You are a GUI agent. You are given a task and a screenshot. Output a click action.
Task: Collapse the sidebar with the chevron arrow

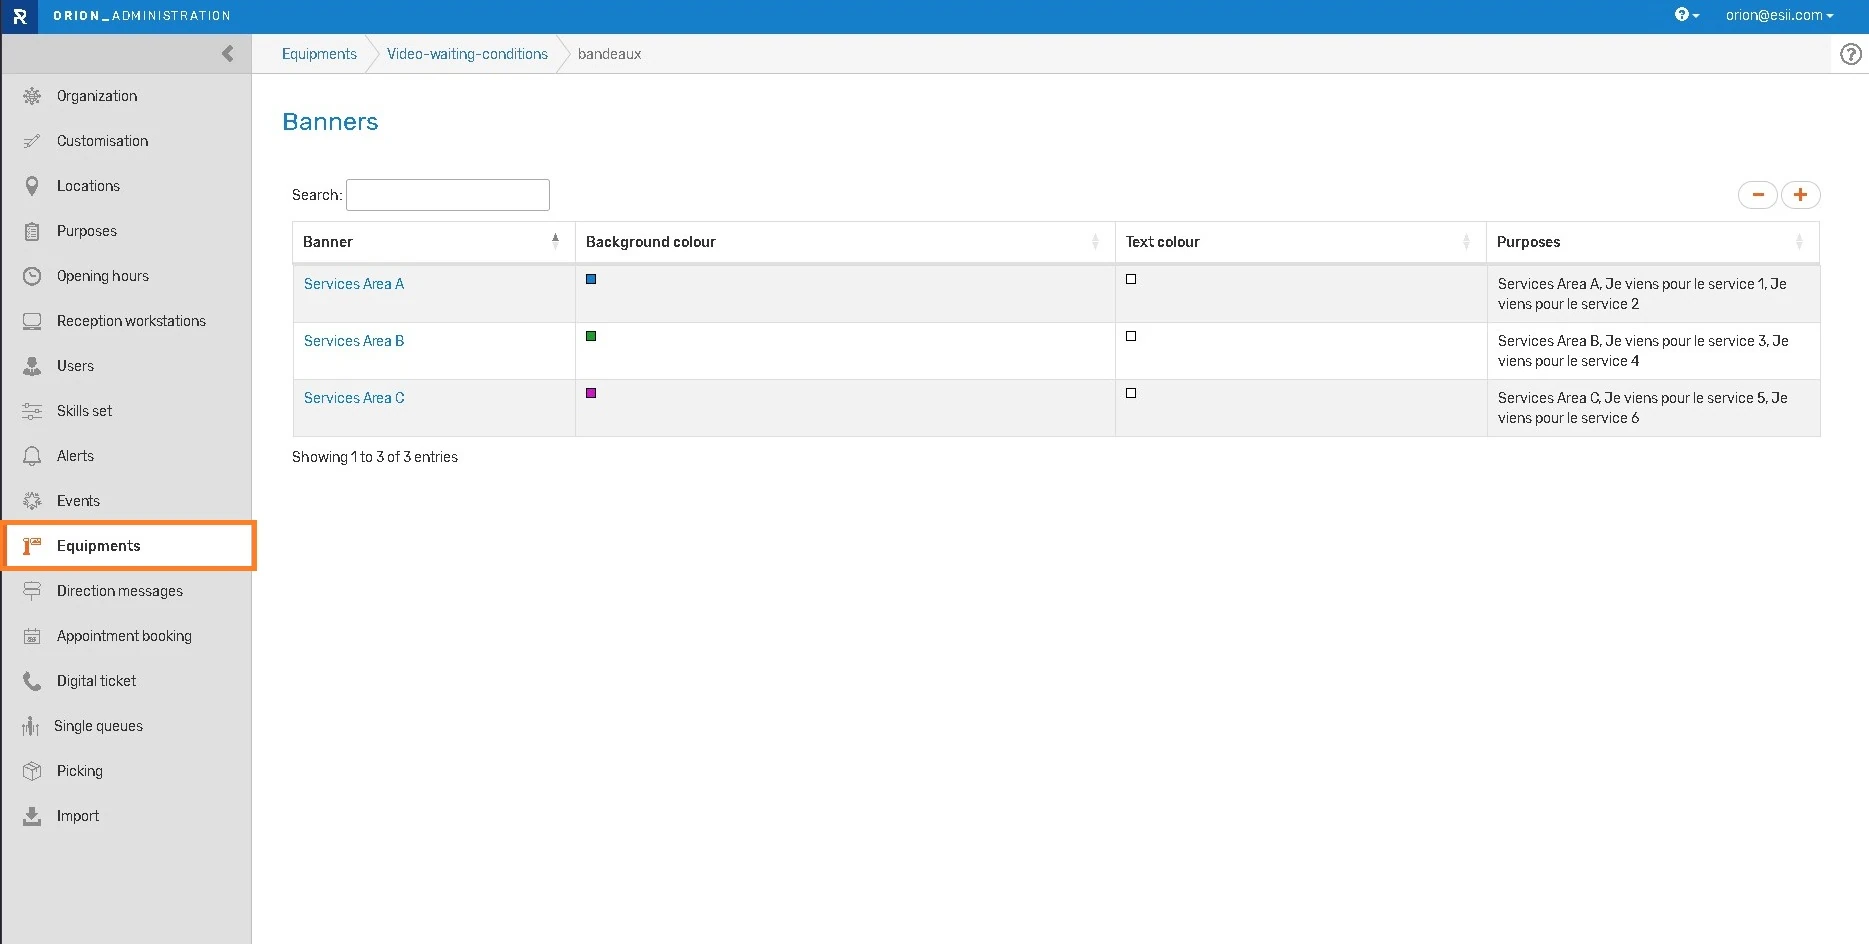228,54
